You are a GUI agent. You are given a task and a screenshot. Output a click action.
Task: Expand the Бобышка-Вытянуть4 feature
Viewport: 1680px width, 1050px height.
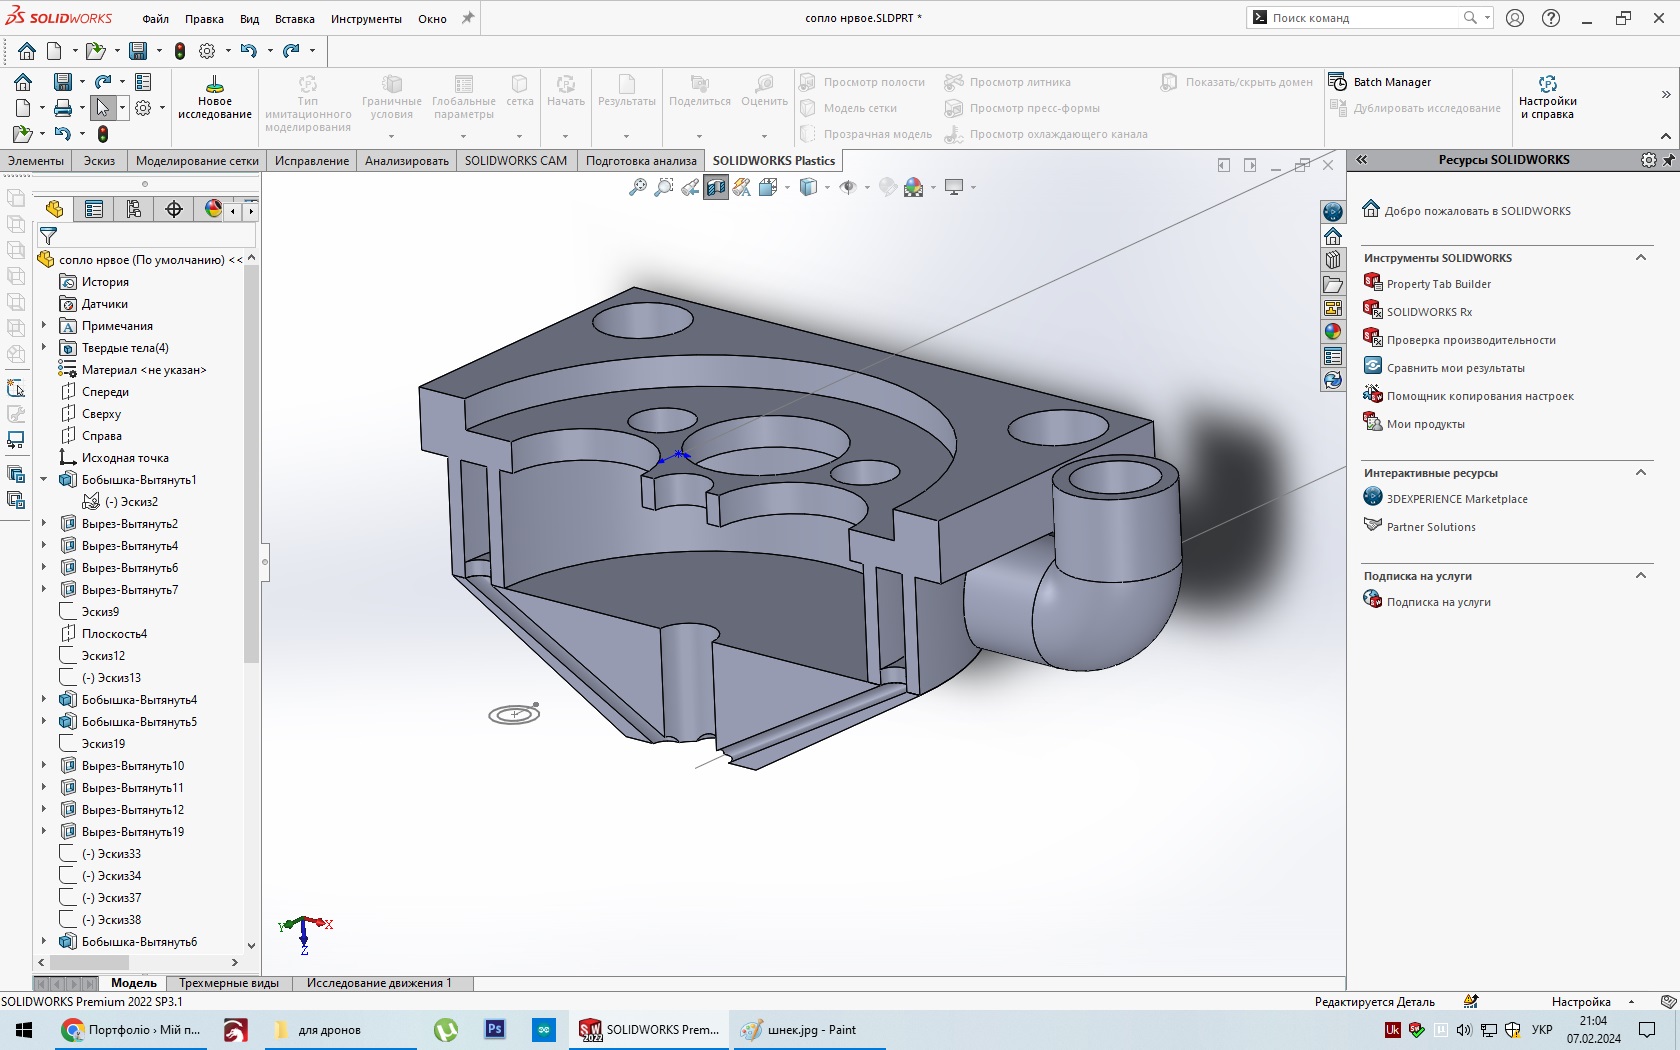point(44,700)
